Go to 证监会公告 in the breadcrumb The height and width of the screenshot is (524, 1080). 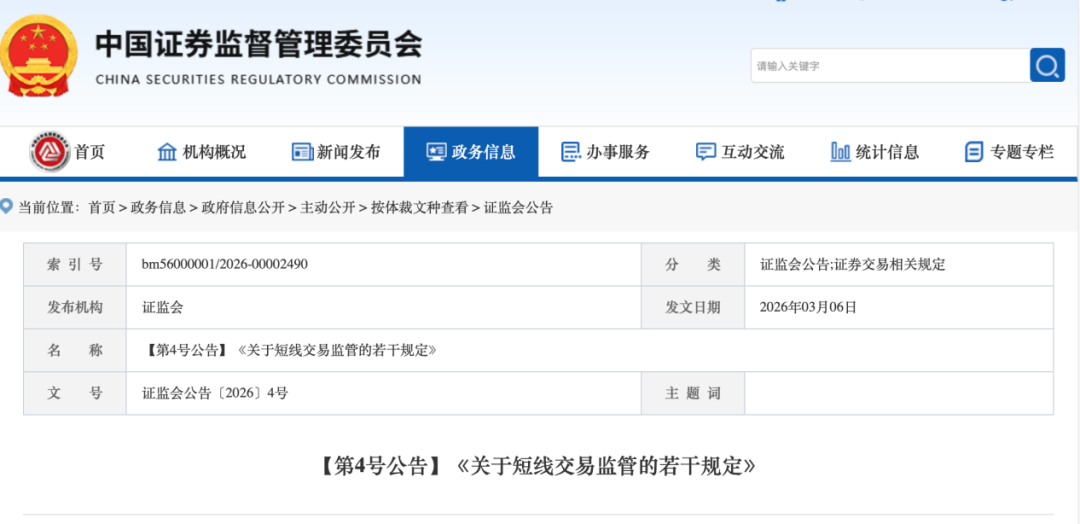point(518,207)
